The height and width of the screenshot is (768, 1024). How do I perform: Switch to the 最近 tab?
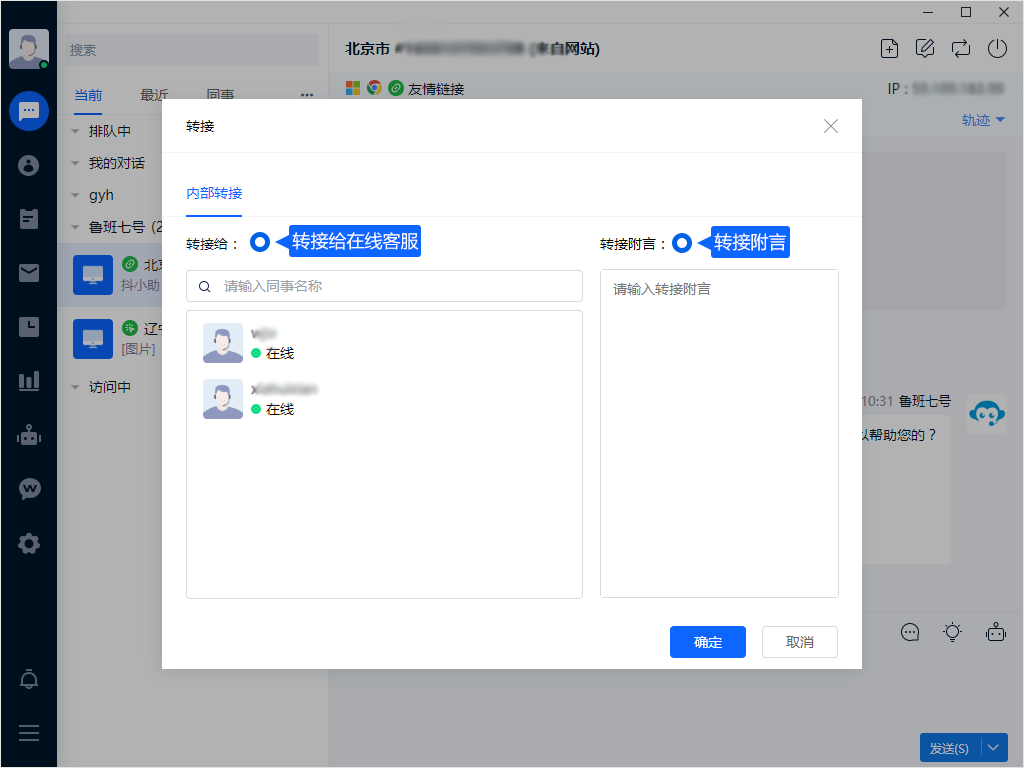(154, 95)
